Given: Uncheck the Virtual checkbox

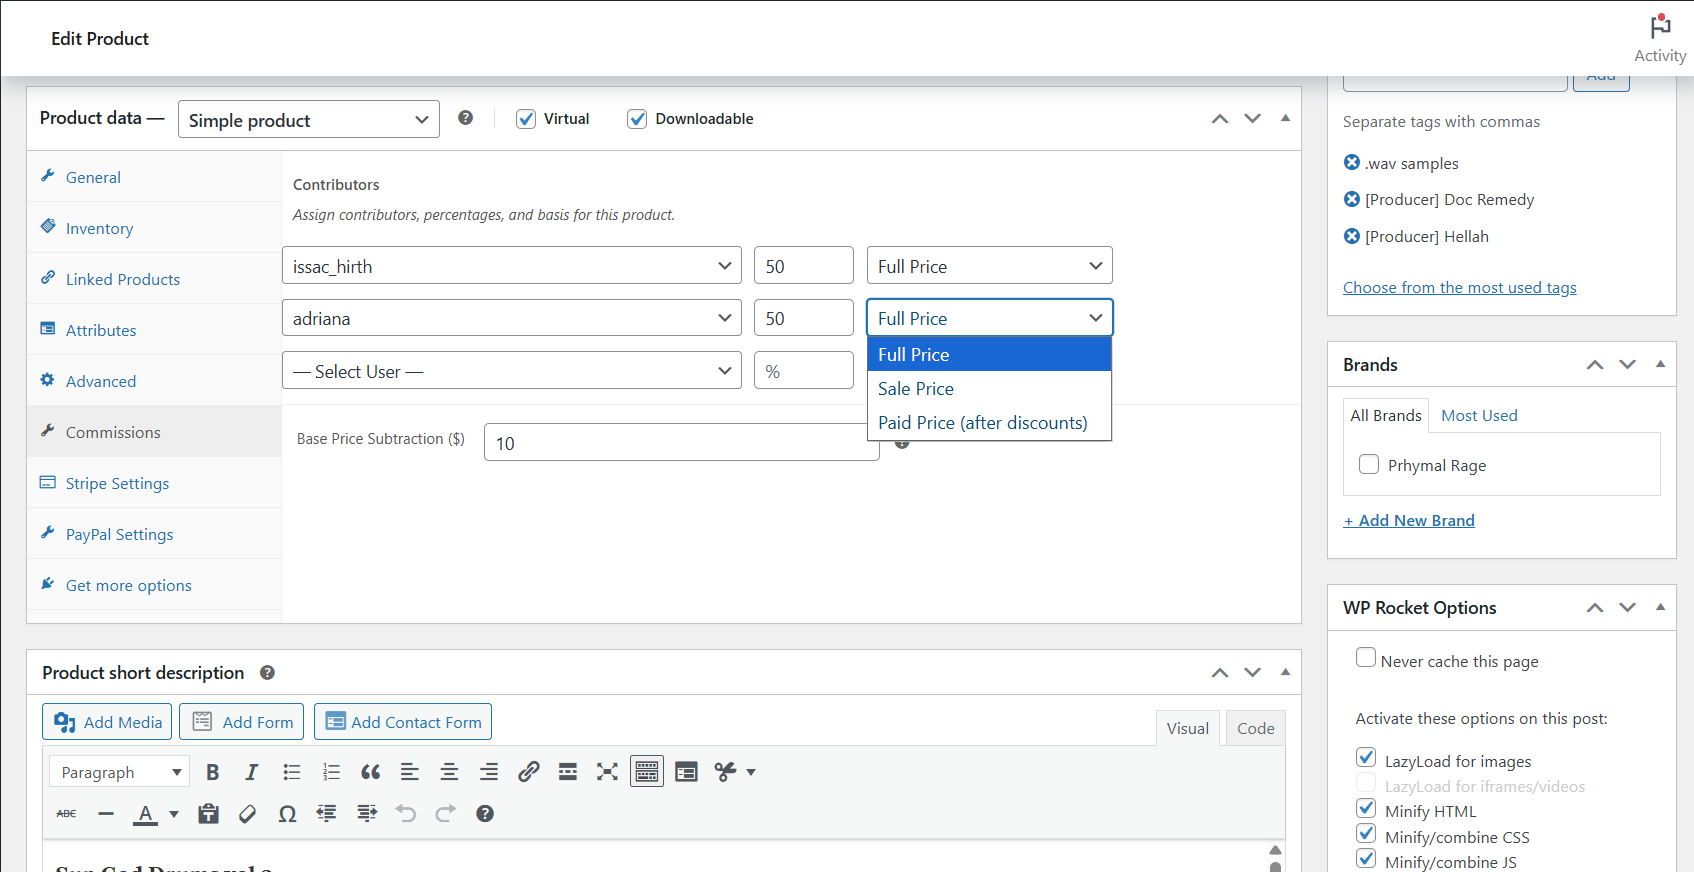Looking at the screenshot, I should pyautogui.click(x=526, y=119).
